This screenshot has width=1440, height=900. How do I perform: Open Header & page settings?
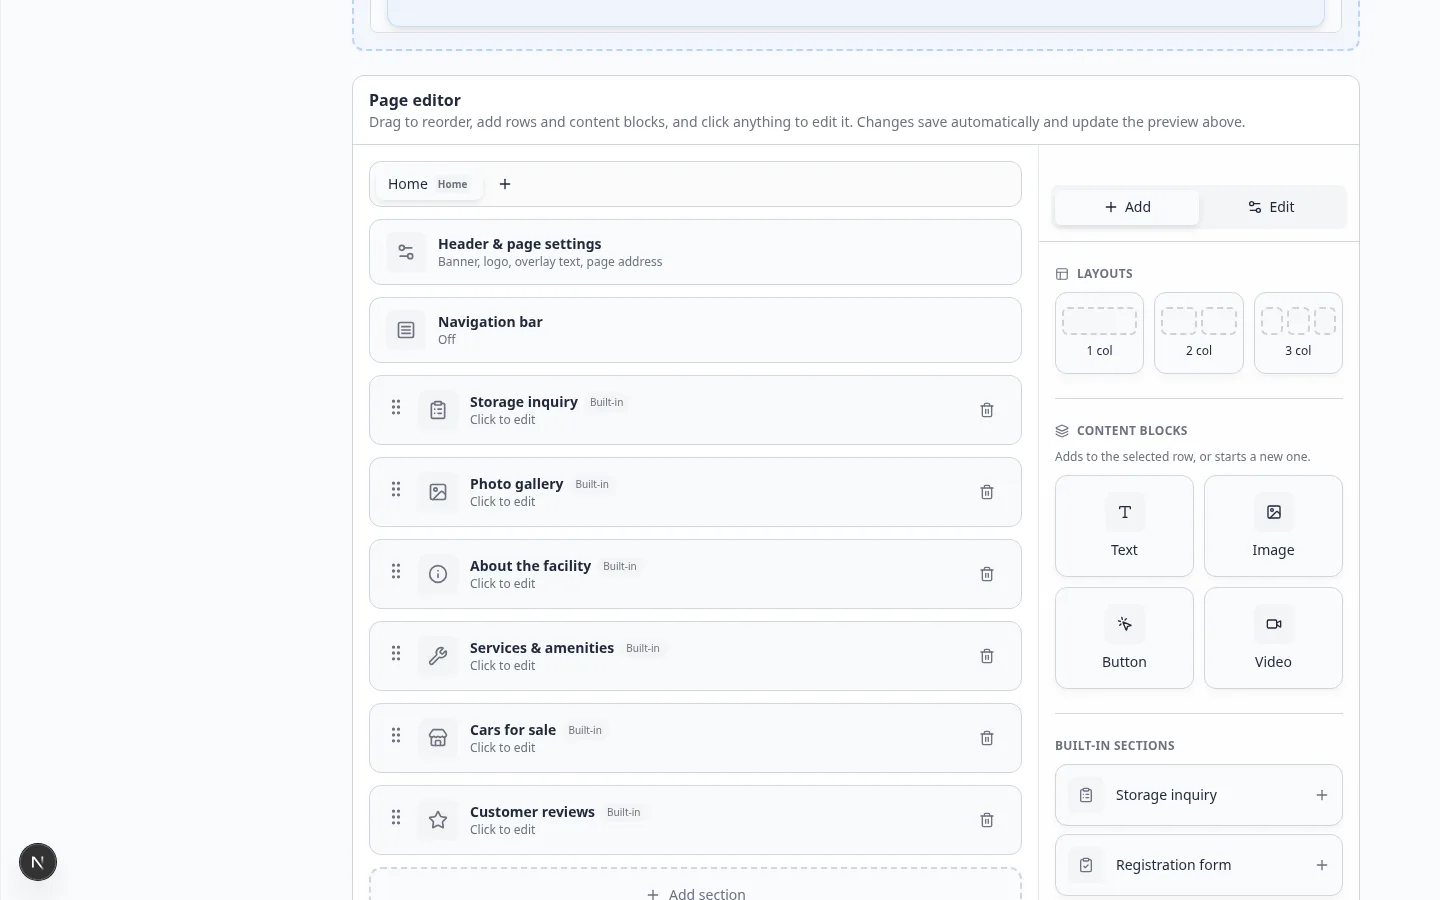pyautogui.click(x=695, y=252)
